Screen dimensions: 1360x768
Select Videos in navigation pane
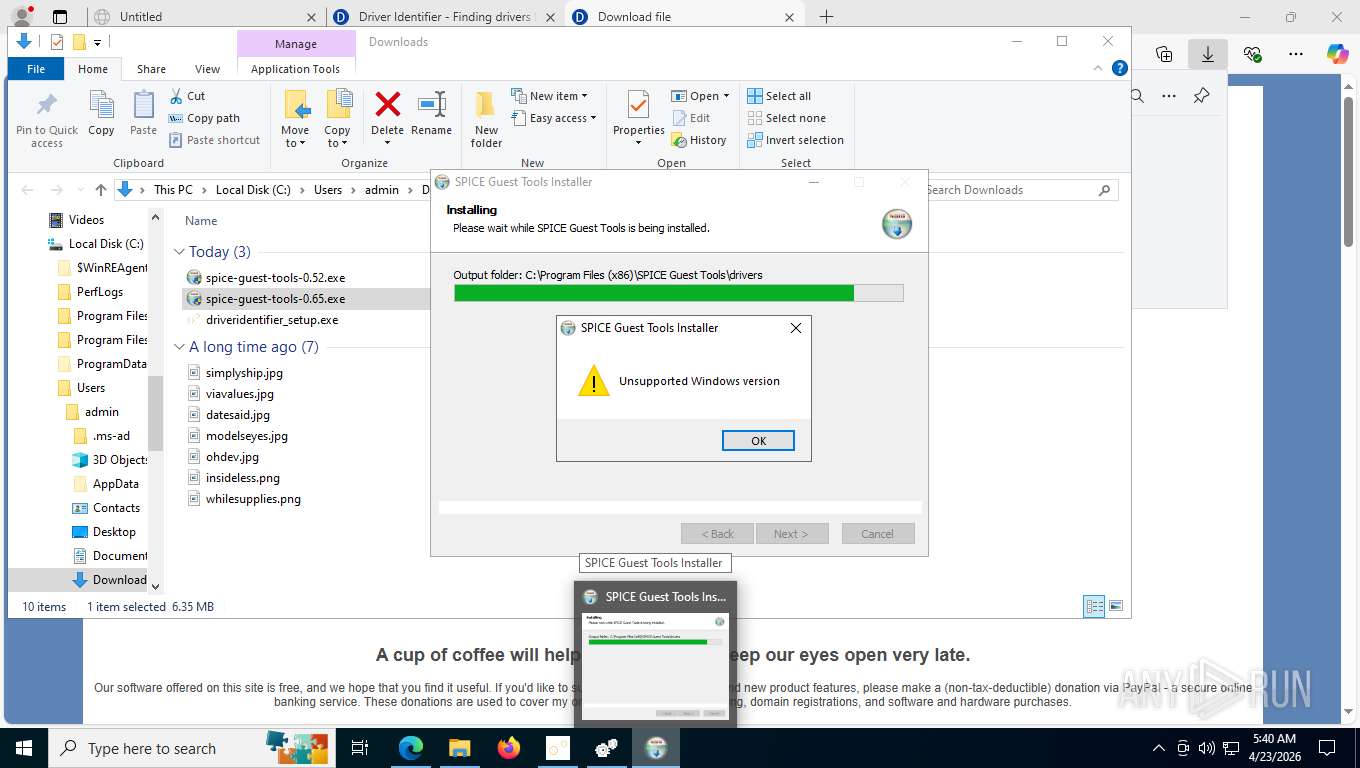coord(86,220)
